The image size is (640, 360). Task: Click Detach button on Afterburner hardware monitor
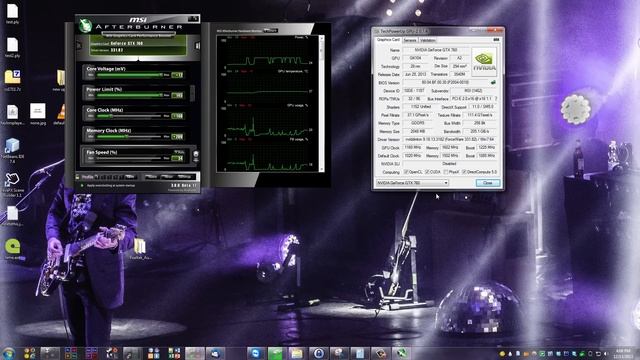(270, 31)
